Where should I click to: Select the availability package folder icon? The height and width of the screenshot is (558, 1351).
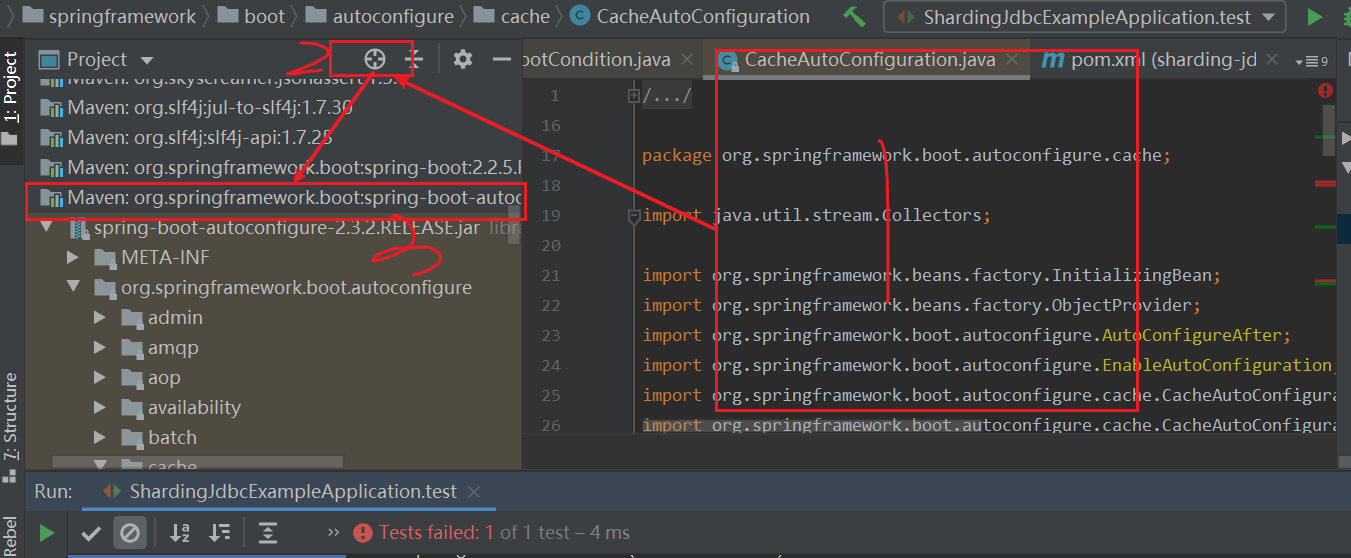(x=132, y=408)
